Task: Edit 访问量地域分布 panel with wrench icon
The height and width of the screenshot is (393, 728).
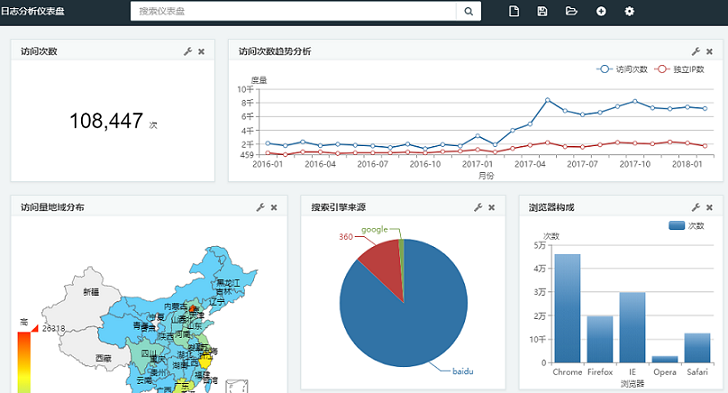Action: tap(260, 208)
